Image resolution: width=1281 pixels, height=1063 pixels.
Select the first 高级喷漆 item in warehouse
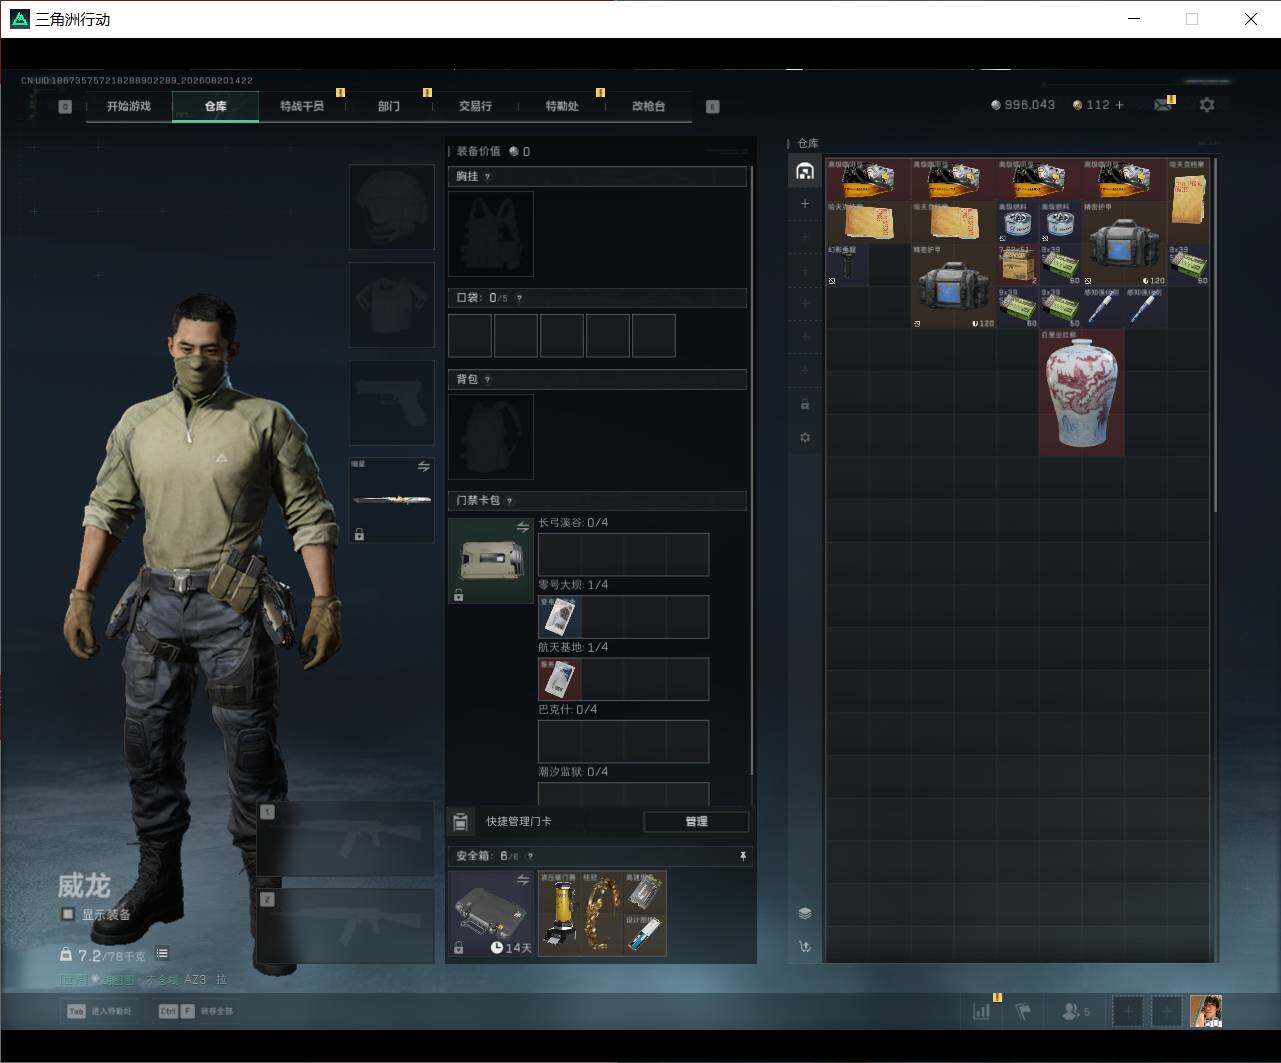click(868, 180)
